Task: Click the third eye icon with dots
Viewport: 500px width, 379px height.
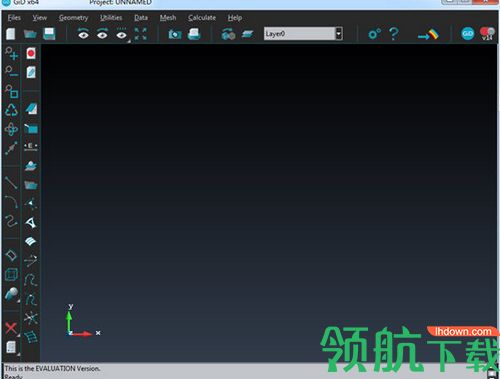Action: [x=121, y=34]
